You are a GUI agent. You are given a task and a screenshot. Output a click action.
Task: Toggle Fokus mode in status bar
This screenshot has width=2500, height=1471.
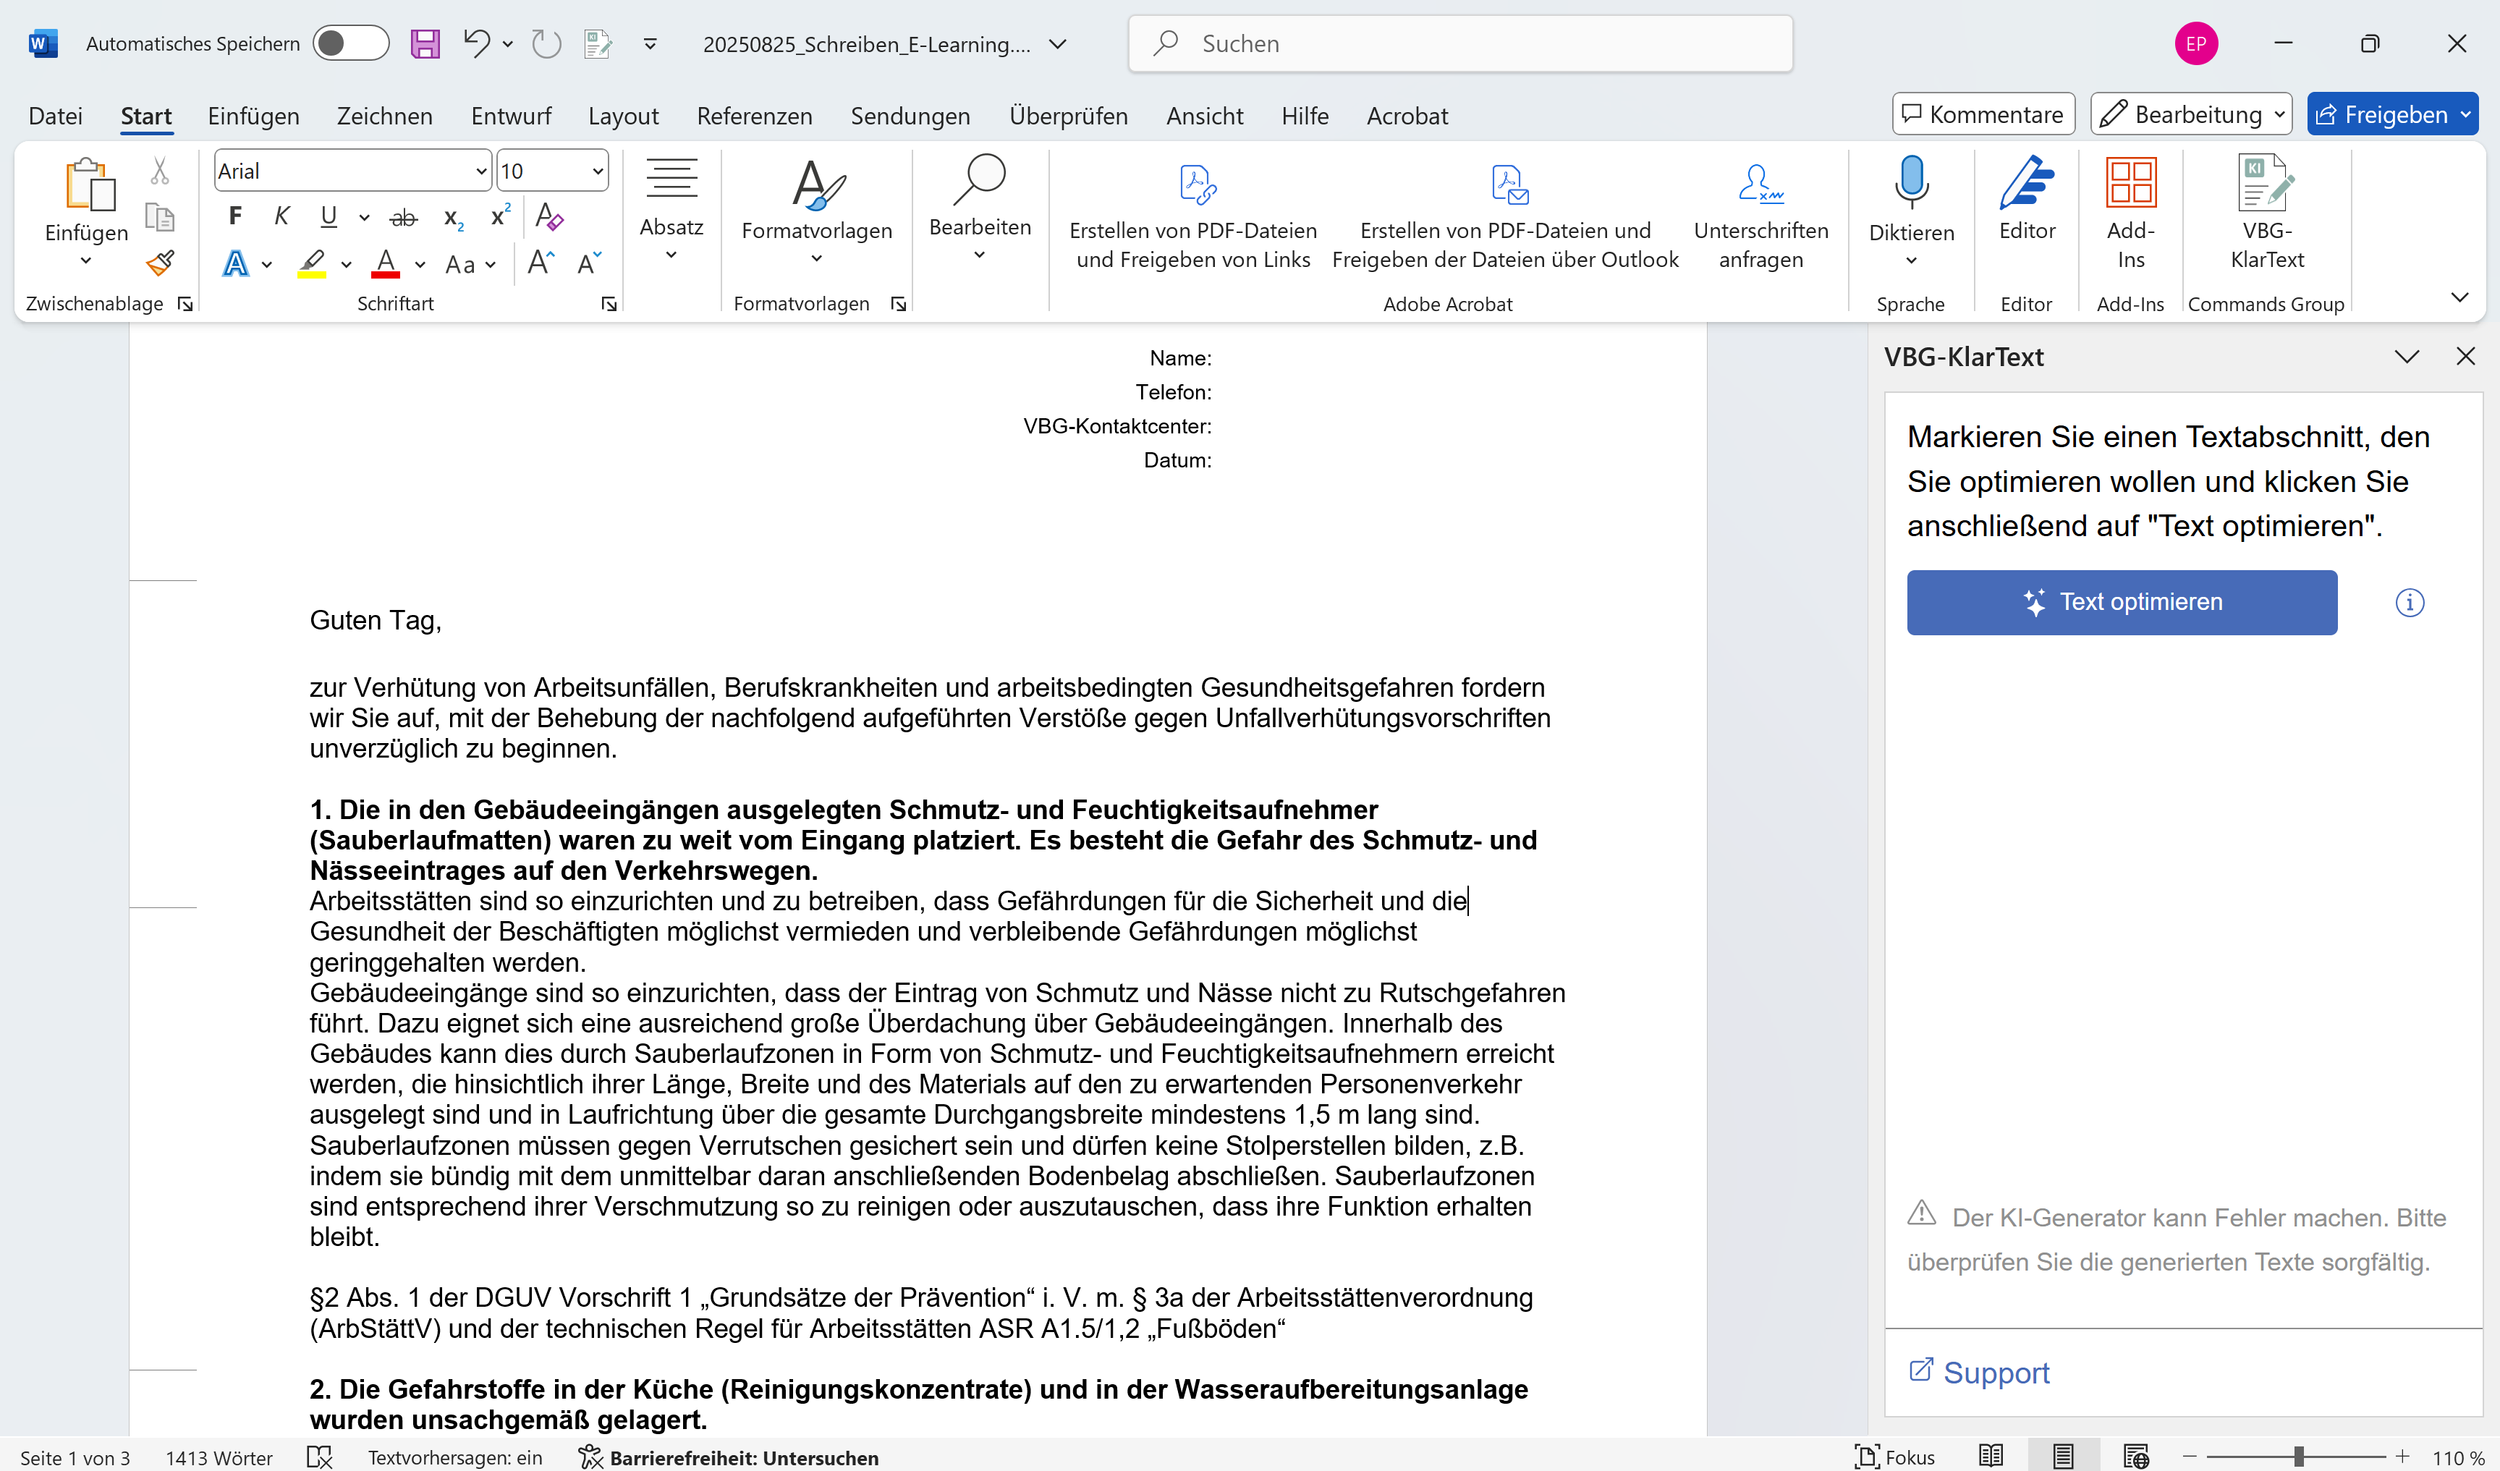click(x=1894, y=1457)
